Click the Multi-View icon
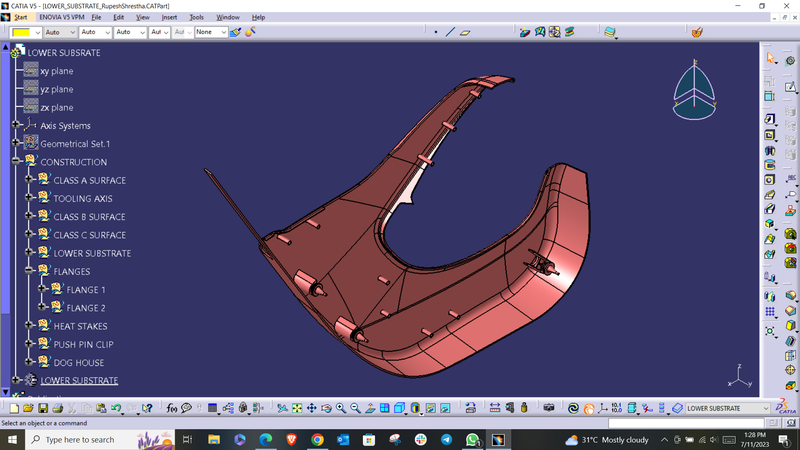800x450 pixels. tap(385, 408)
